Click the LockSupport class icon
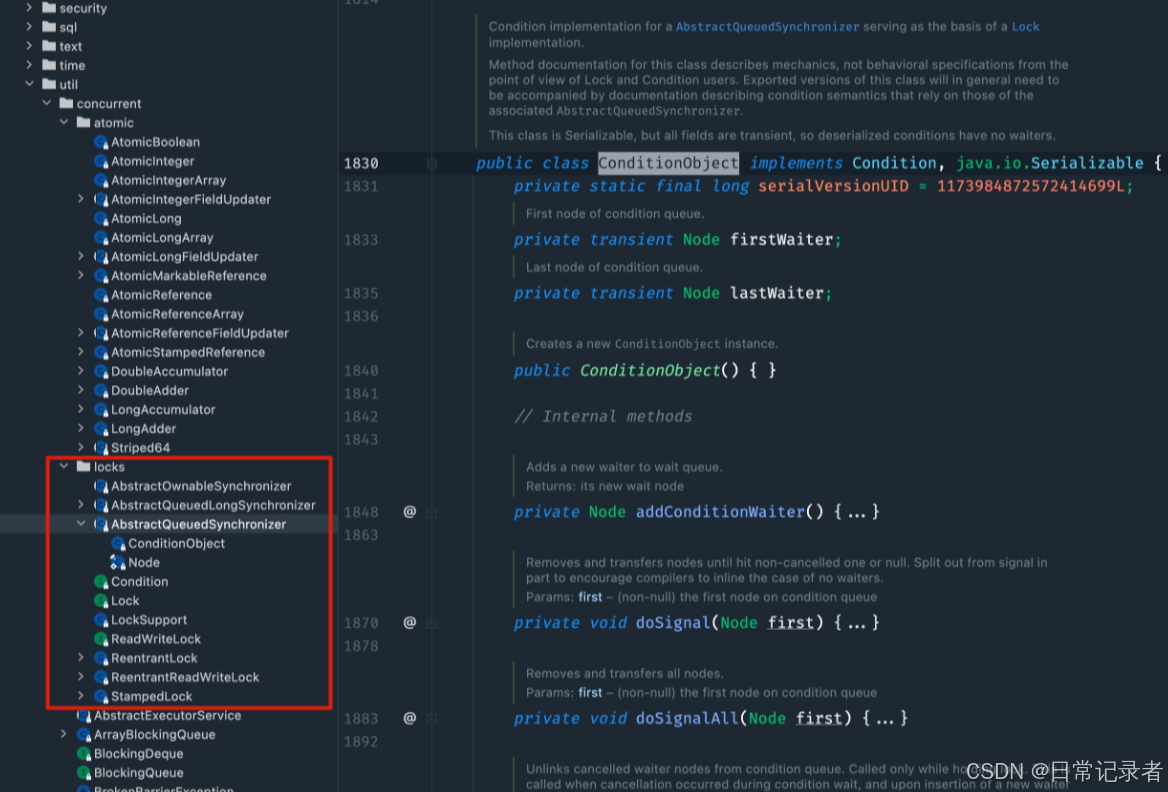1168x792 pixels. click(100, 620)
